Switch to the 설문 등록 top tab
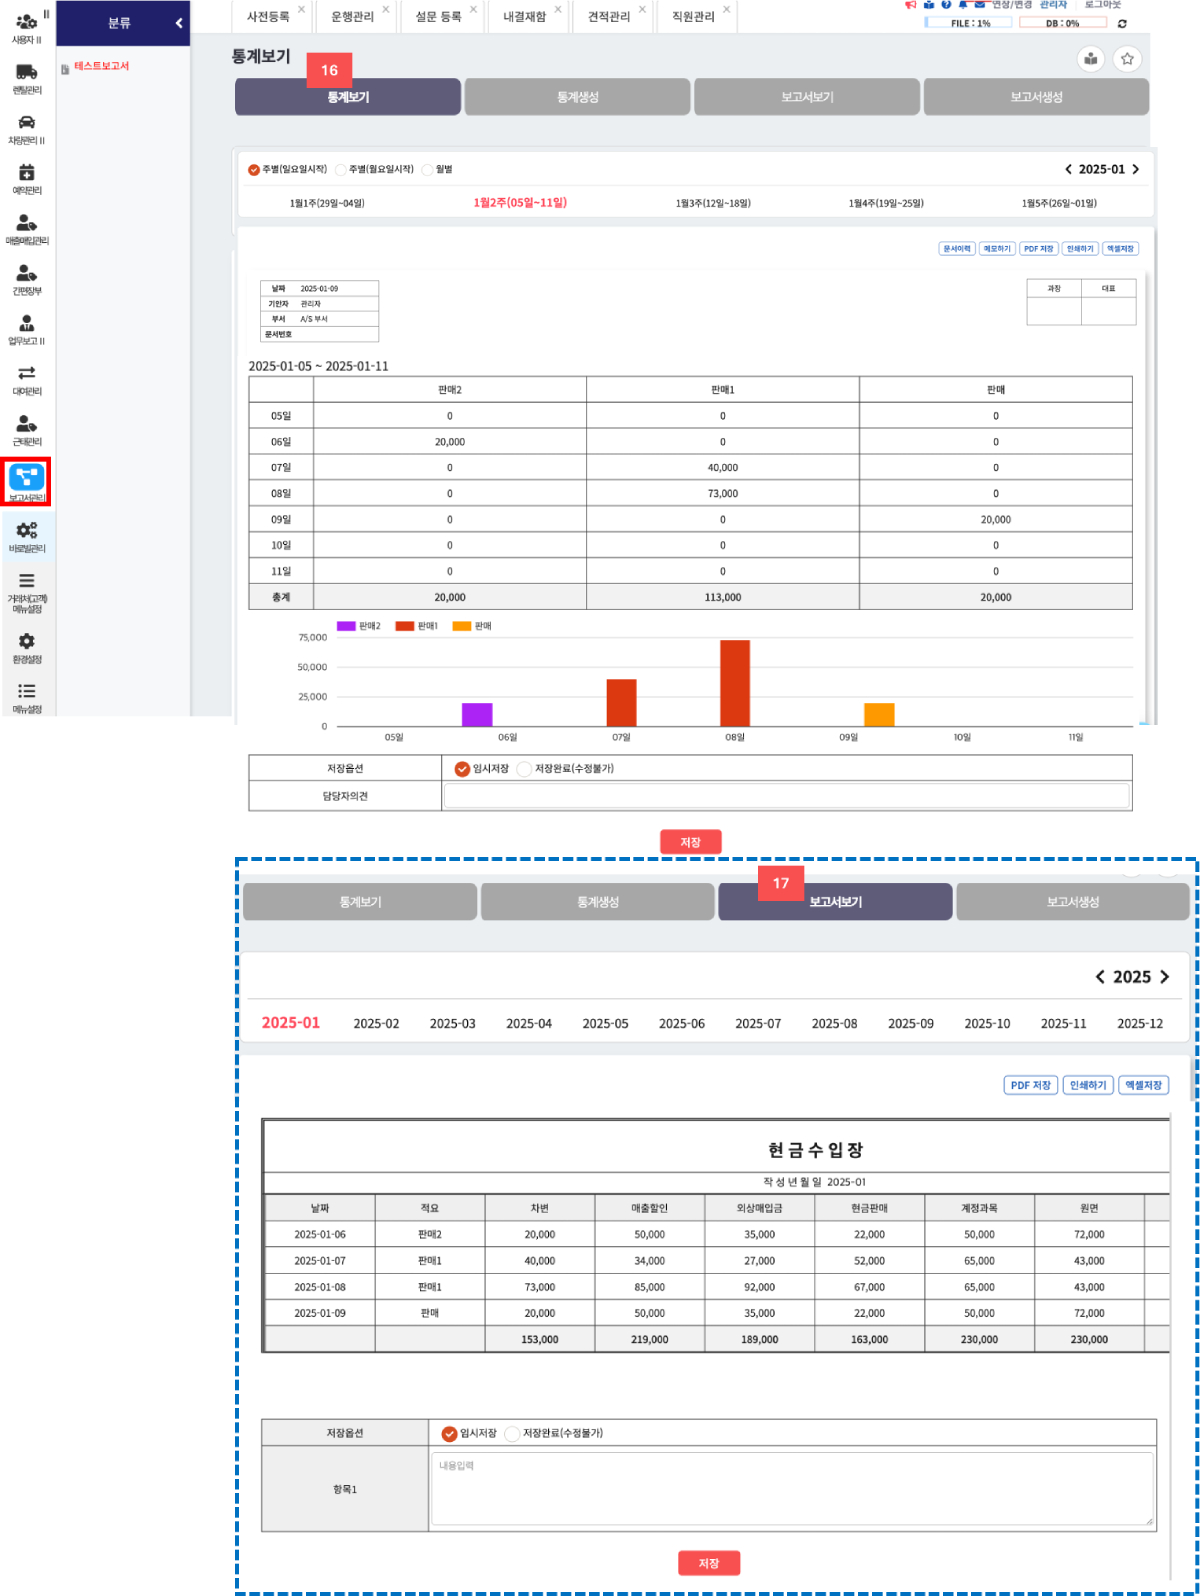This screenshot has height=1596, width=1200. 439,17
